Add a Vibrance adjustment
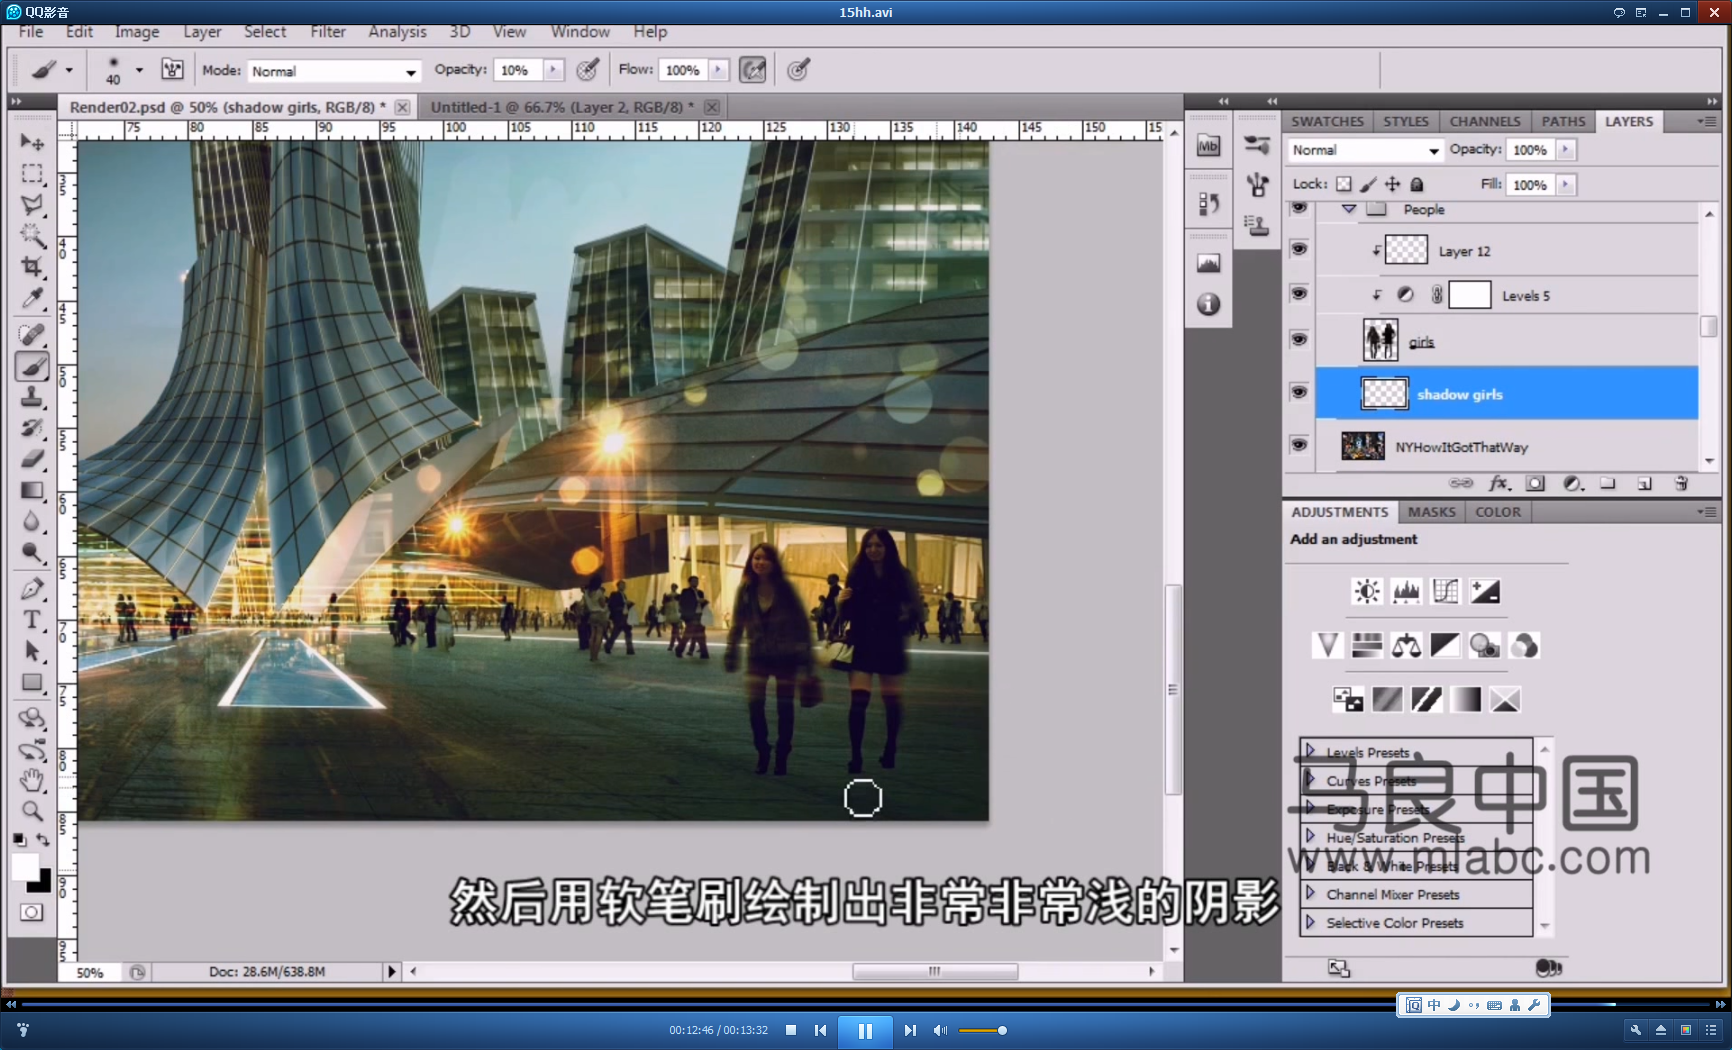 (1327, 645)
